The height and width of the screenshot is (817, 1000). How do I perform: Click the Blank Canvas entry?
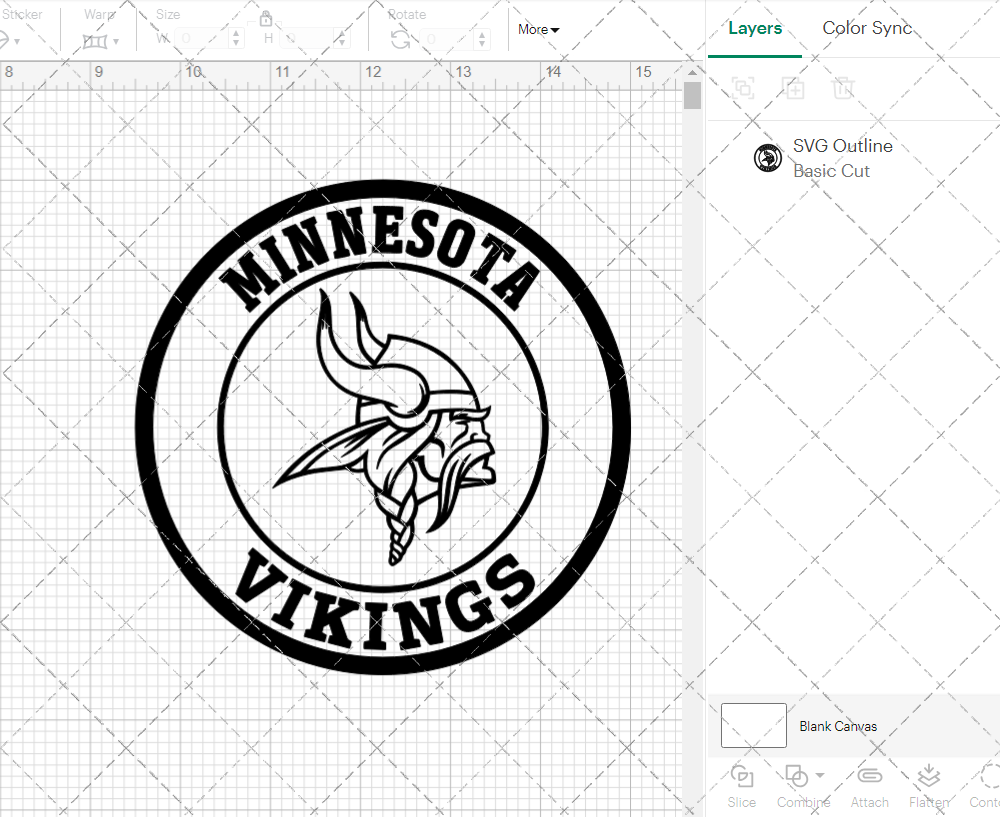pos(839,725)
